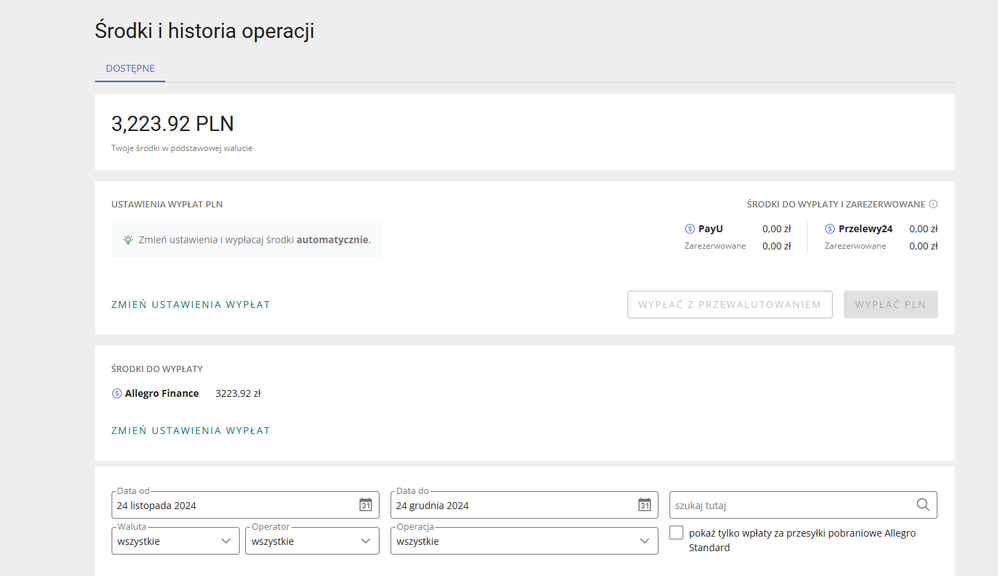Image resolution: width=998 pixels, height=576 pixels.
Task: Open Zmień ustawienia wypłat link under PLN settings
Action: tap(190, 305)
